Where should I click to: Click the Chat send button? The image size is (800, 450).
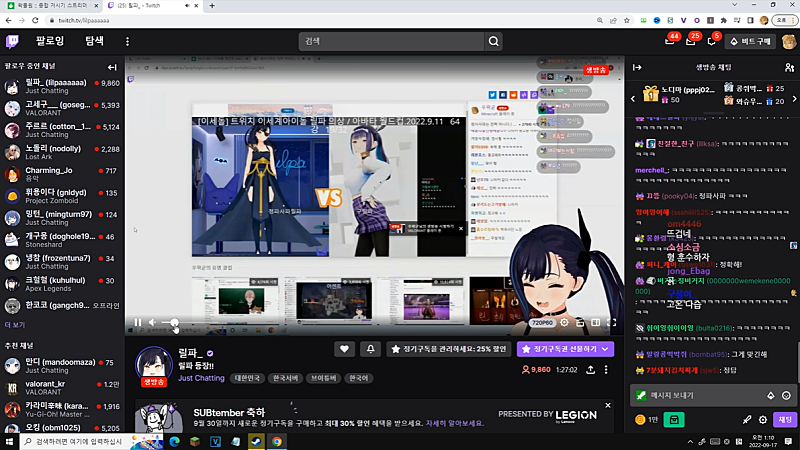[x=785, y=419]
